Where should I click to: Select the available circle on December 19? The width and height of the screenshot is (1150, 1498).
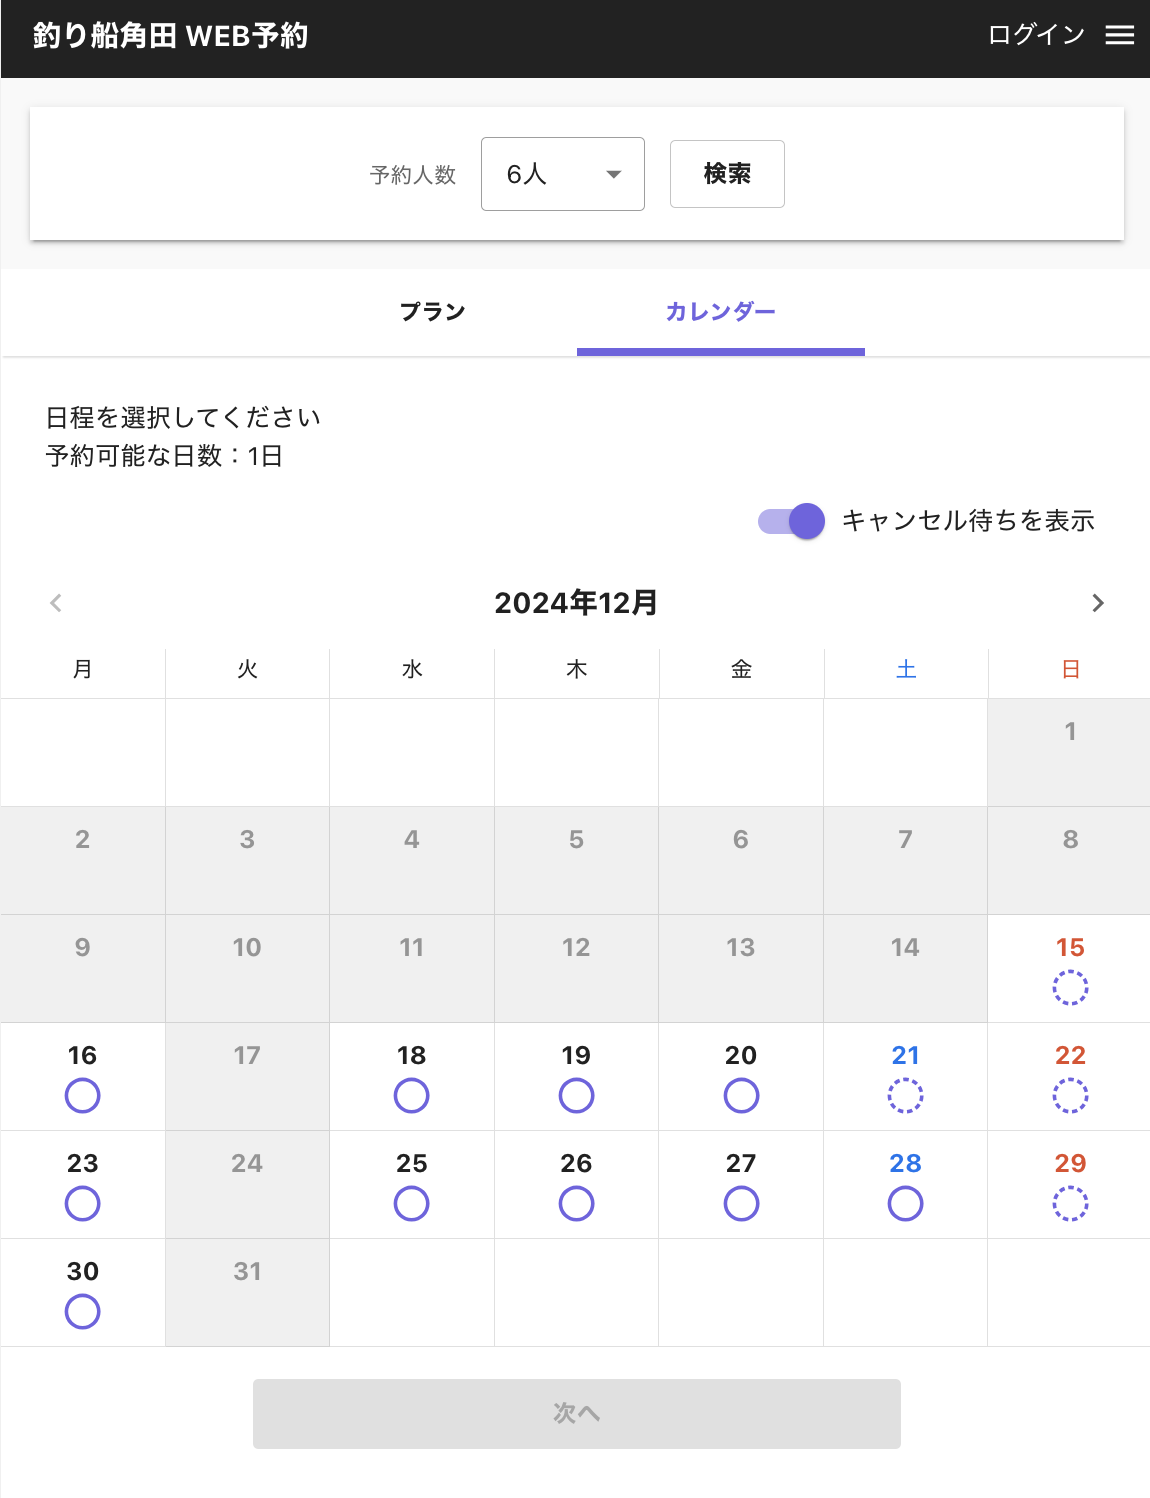pyautogui.click(x=576, y=1096)
